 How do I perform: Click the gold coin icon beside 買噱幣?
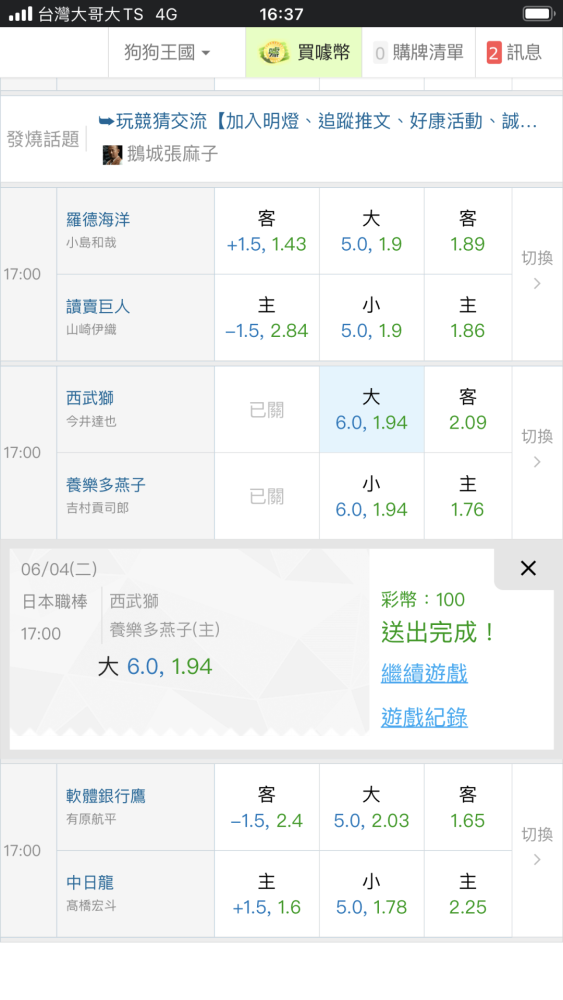coord(274,52)
